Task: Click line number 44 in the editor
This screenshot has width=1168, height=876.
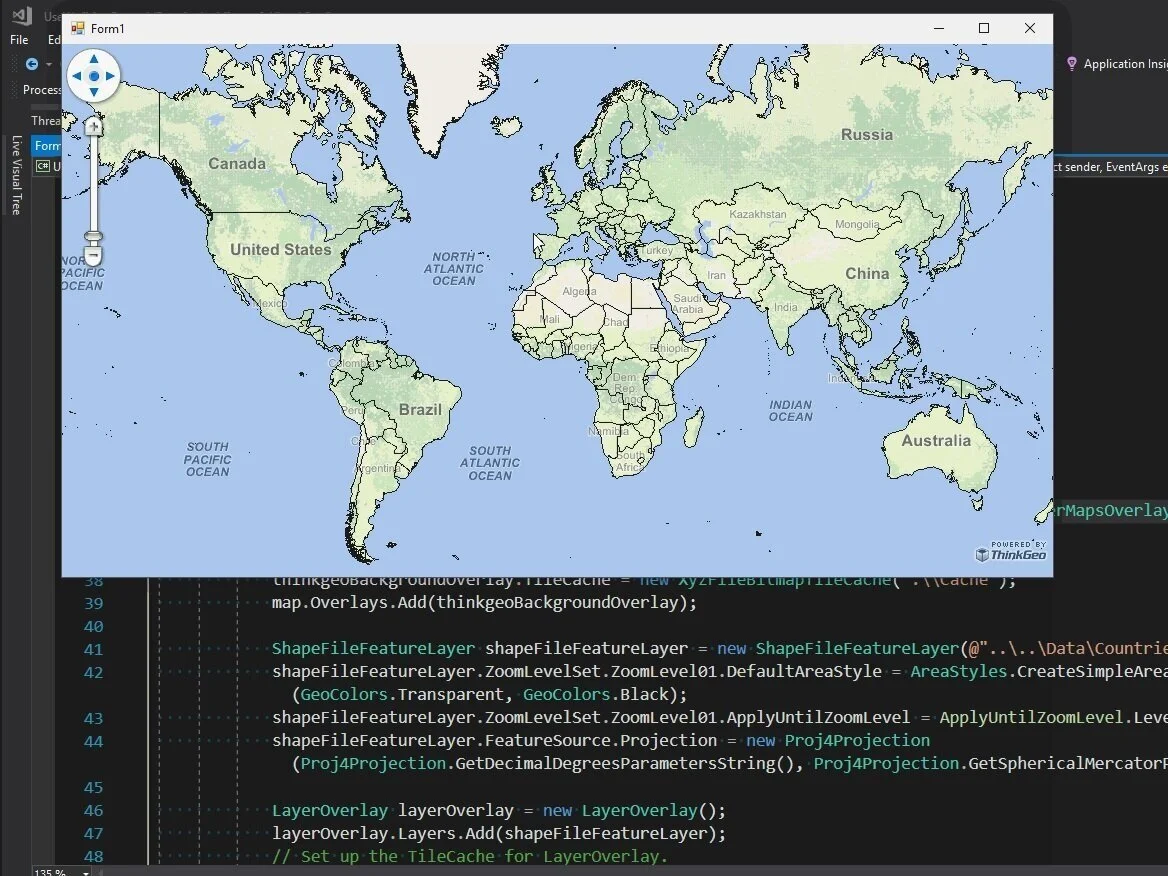Action: pyautogui.click(x=93, y=741)
